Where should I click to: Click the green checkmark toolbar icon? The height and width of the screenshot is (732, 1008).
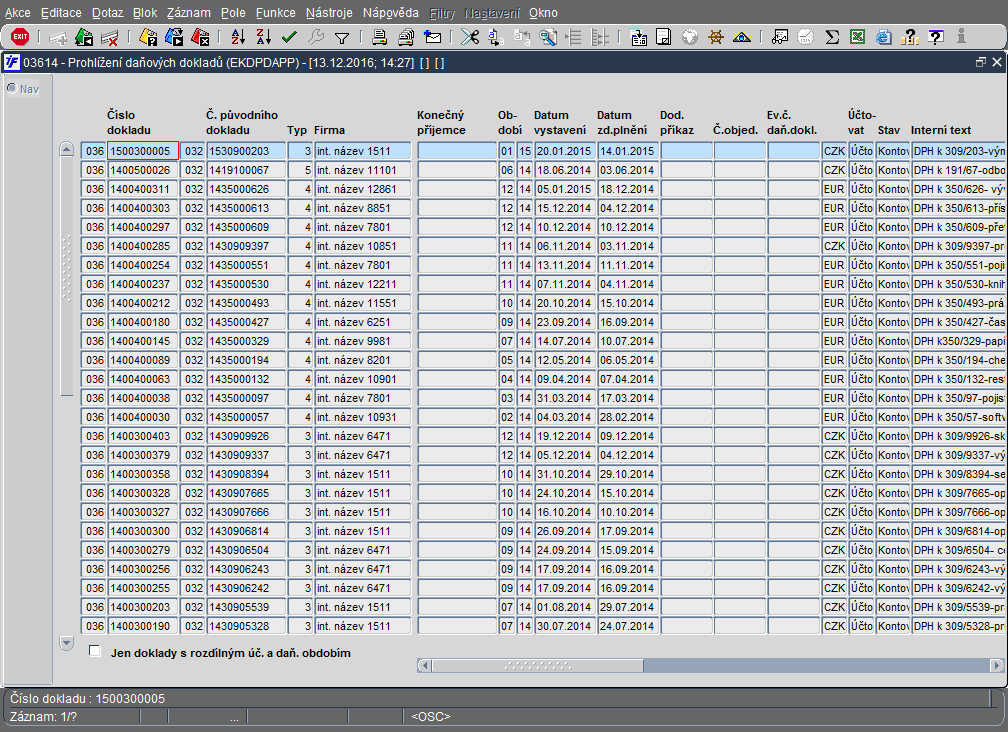coord(290,37)
